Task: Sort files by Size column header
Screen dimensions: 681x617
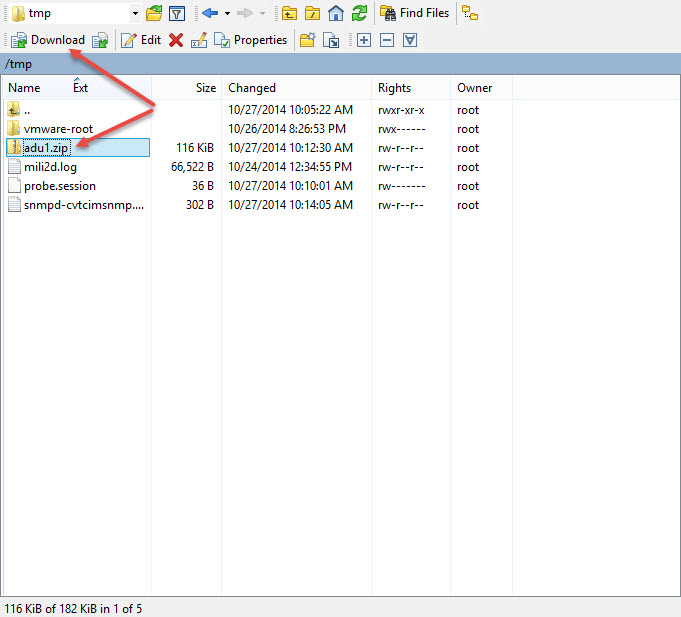Action: click(x=205, y=88)
